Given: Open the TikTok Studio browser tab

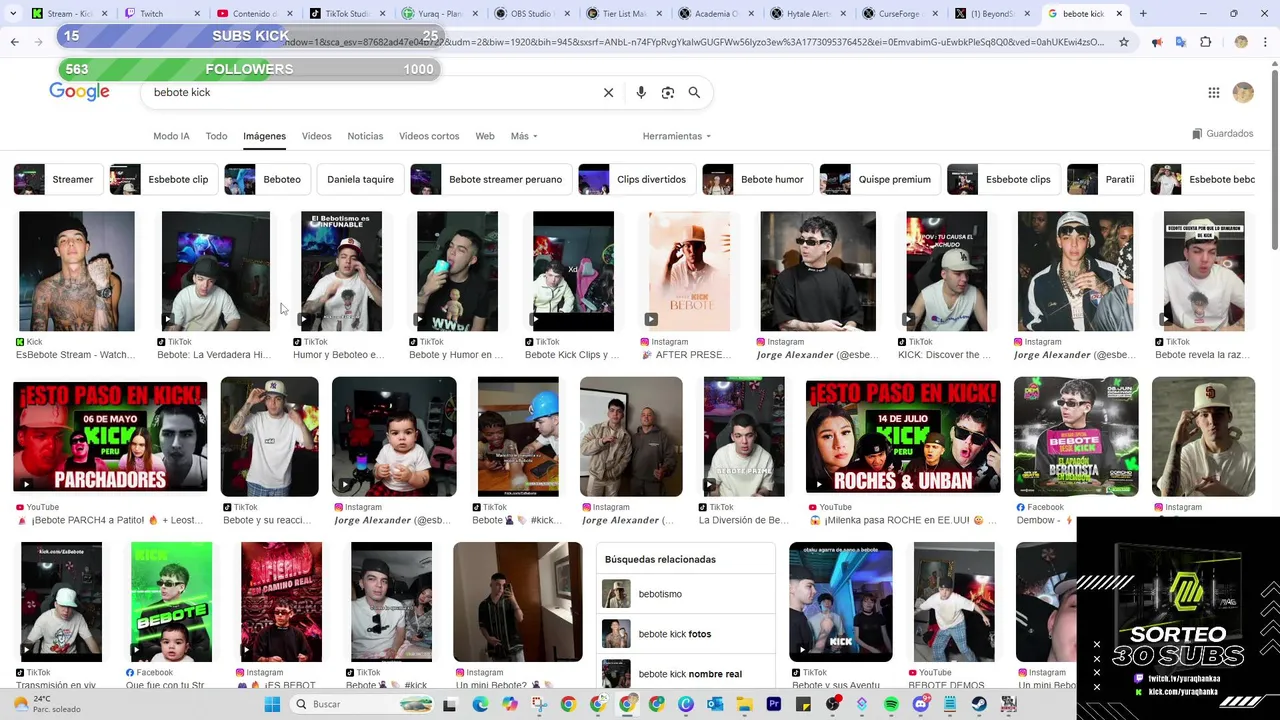Looking at the screenshot, I should pyautogui.click(x=346, y=14).
